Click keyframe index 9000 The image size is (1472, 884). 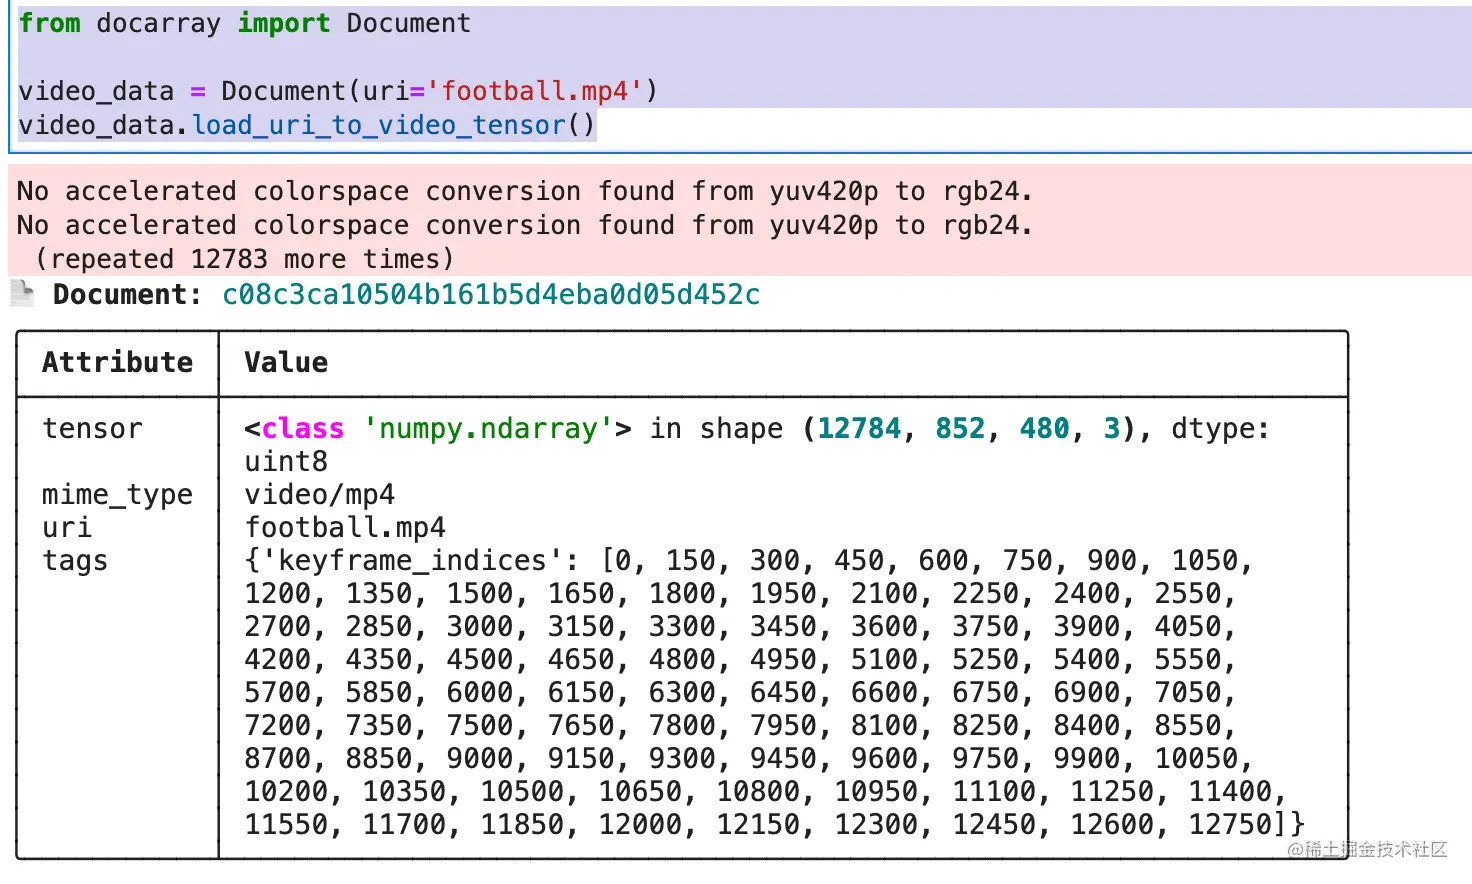click(480, 759)
